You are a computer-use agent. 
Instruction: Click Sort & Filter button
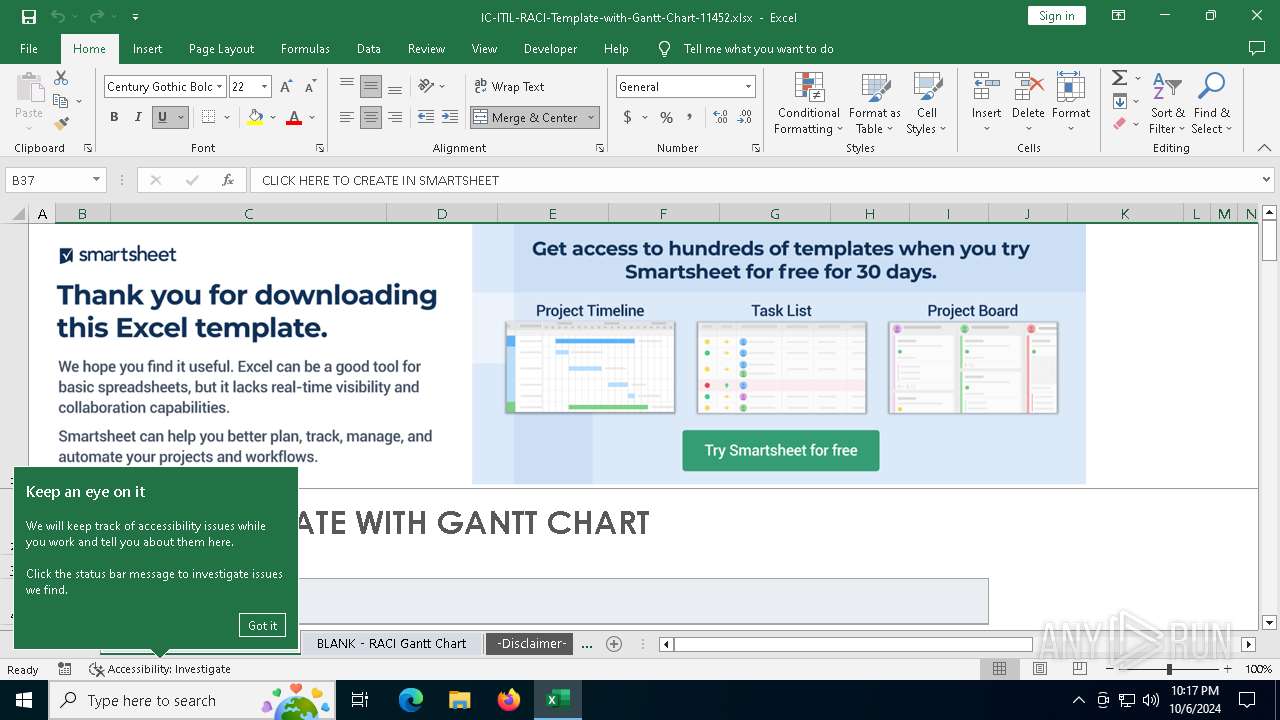[1167, 104]
